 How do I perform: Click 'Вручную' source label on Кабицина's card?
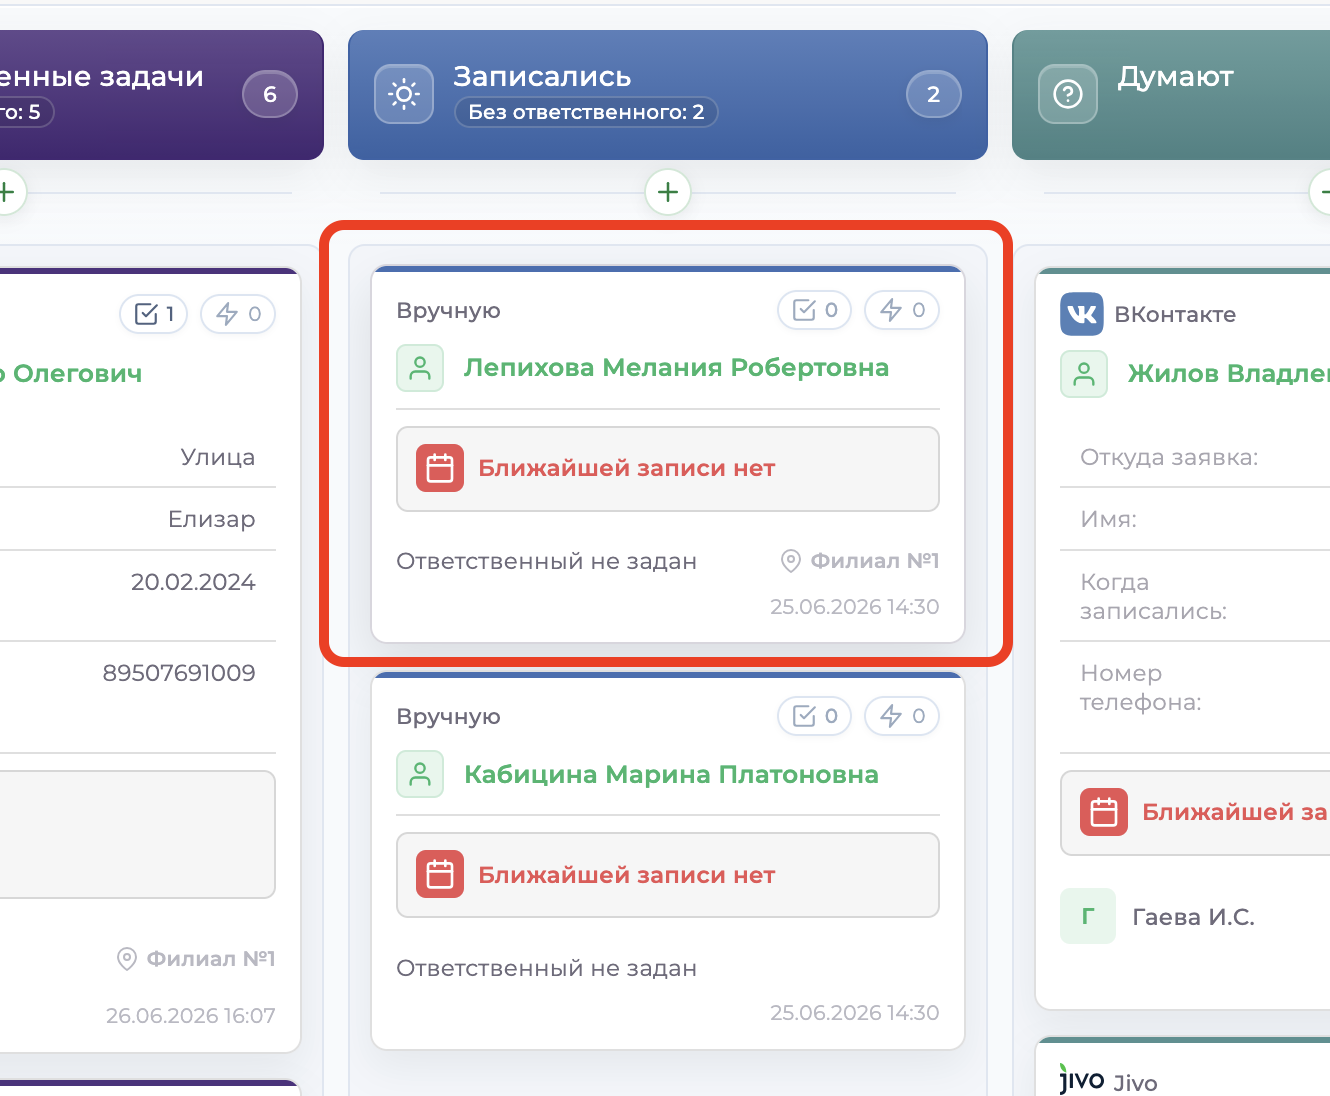coord(448,716)
